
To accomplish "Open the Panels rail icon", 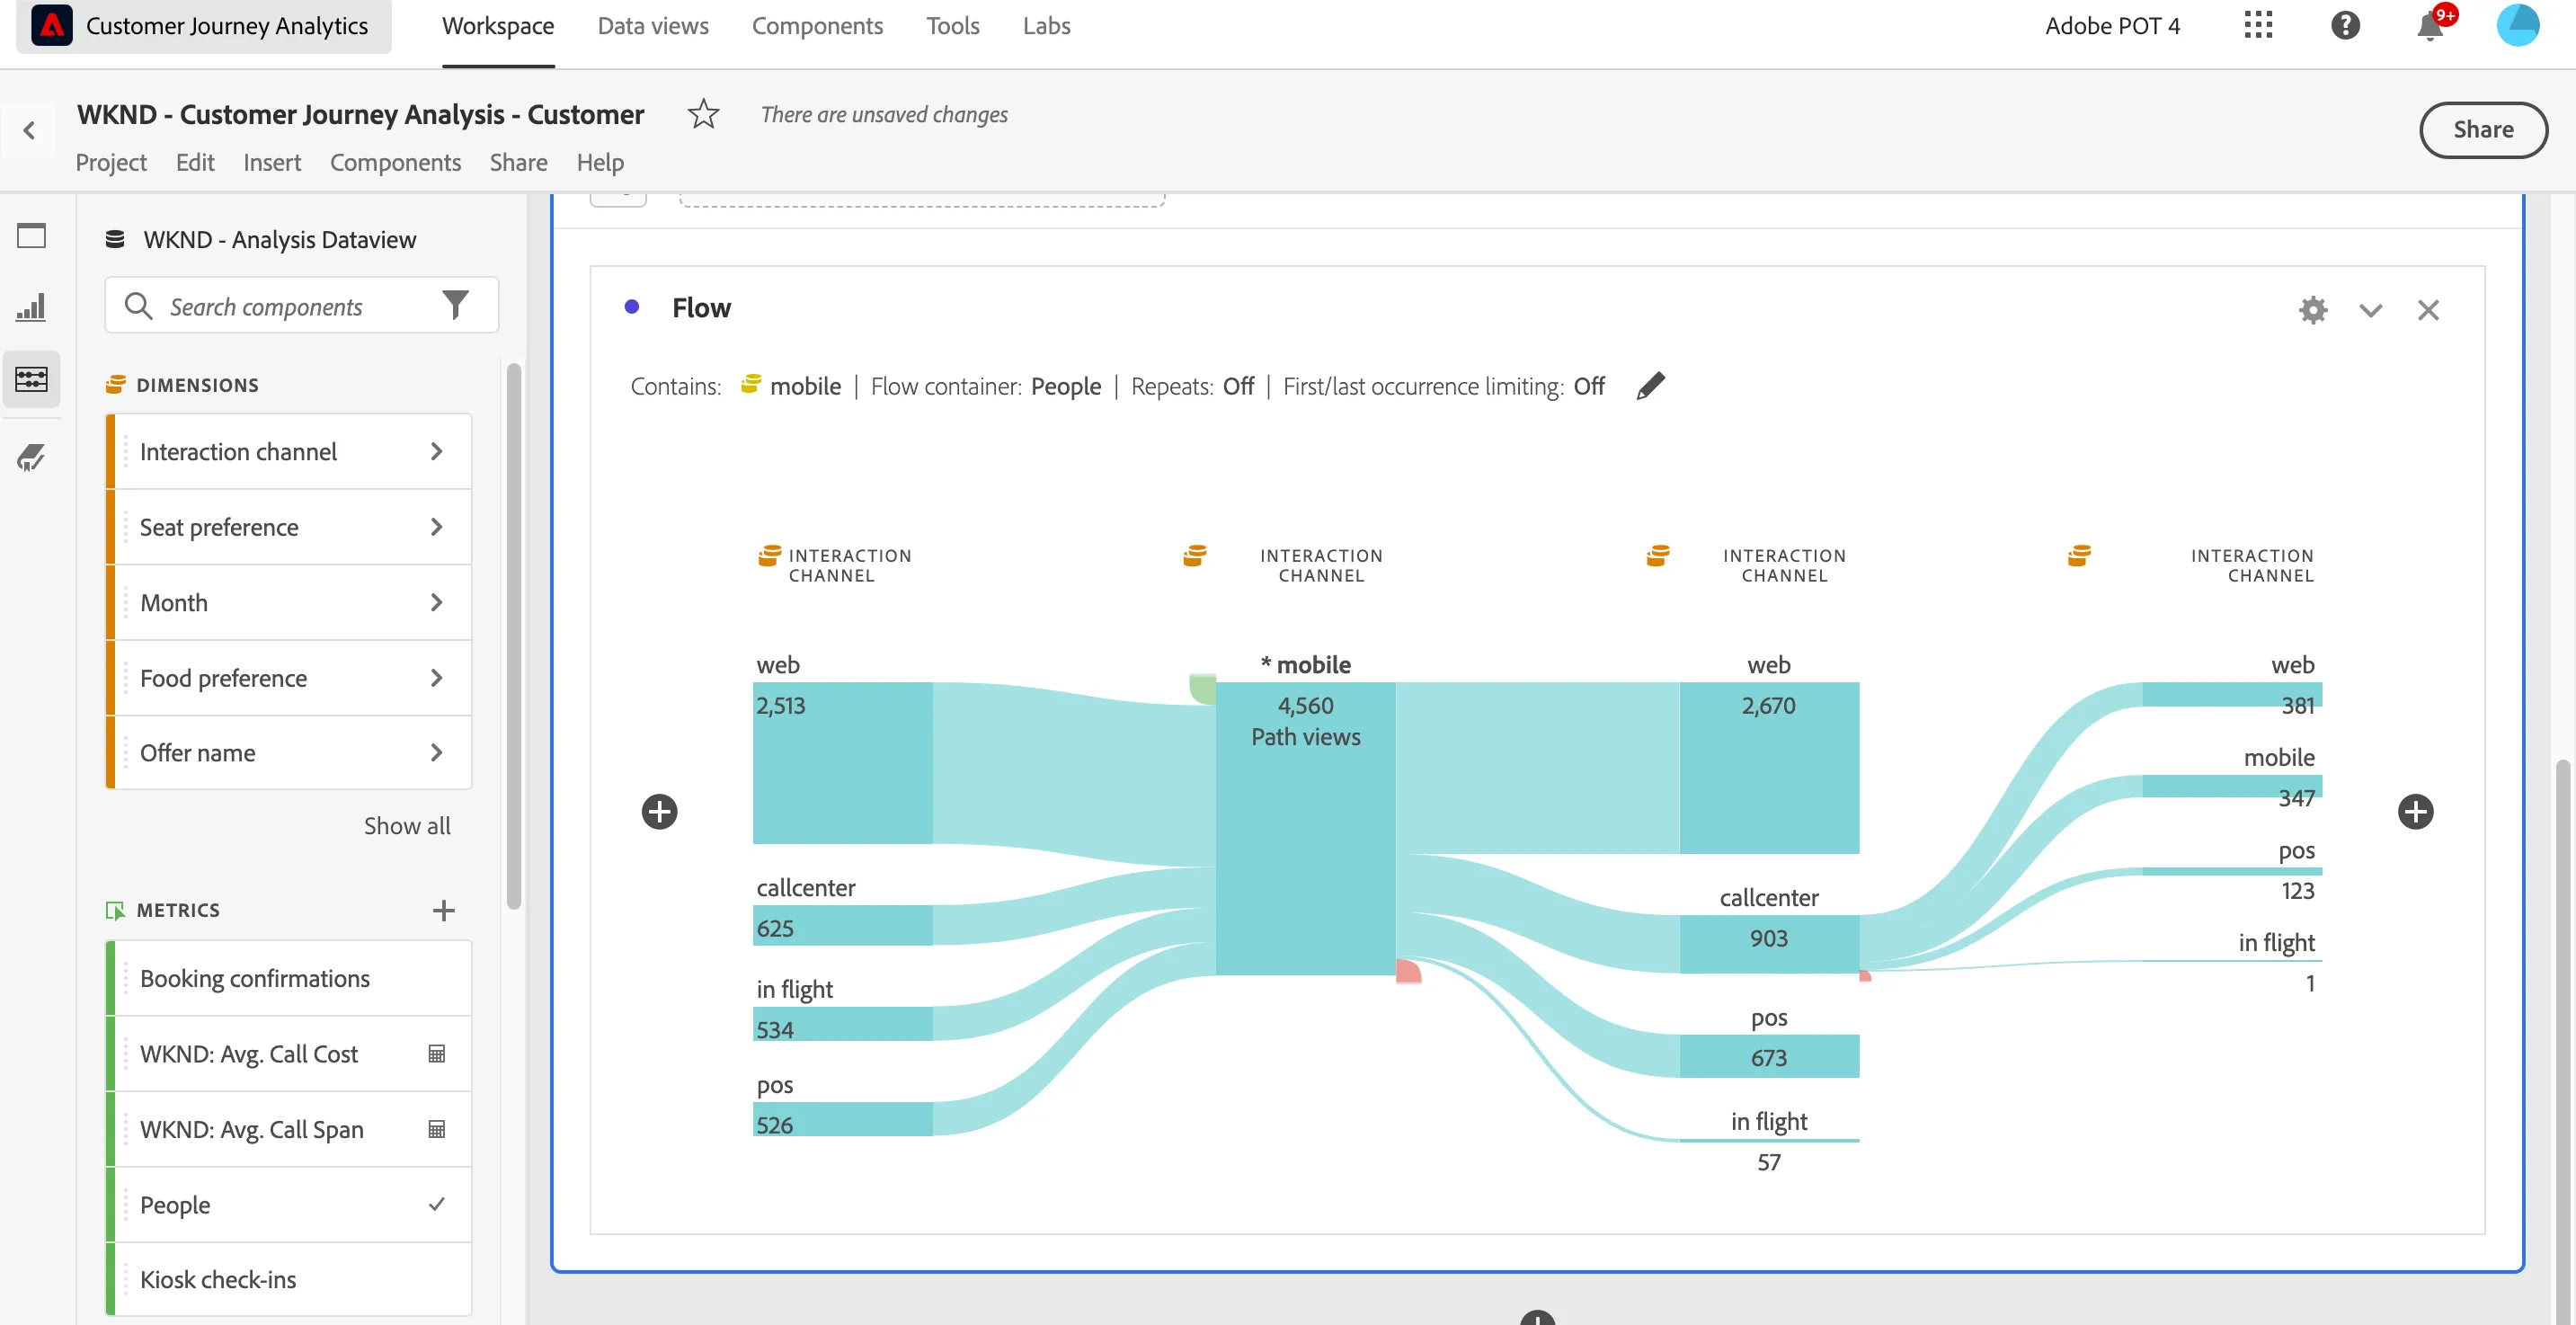I will [32, 236].
